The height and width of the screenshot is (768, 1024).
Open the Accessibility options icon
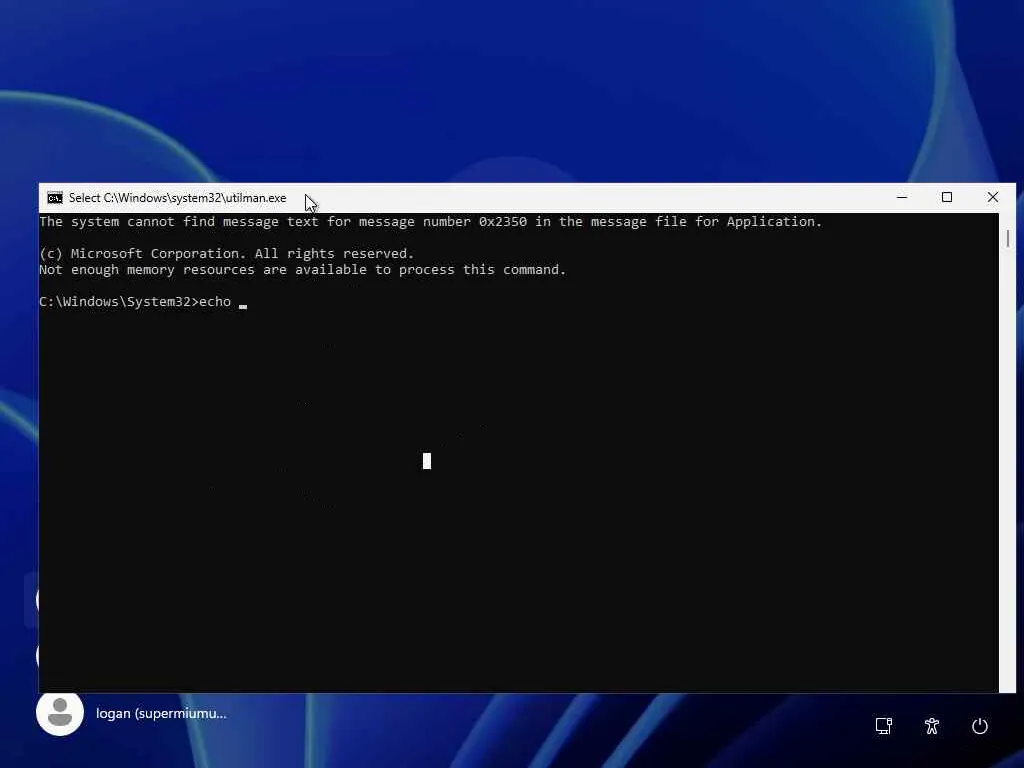point(932,726)
